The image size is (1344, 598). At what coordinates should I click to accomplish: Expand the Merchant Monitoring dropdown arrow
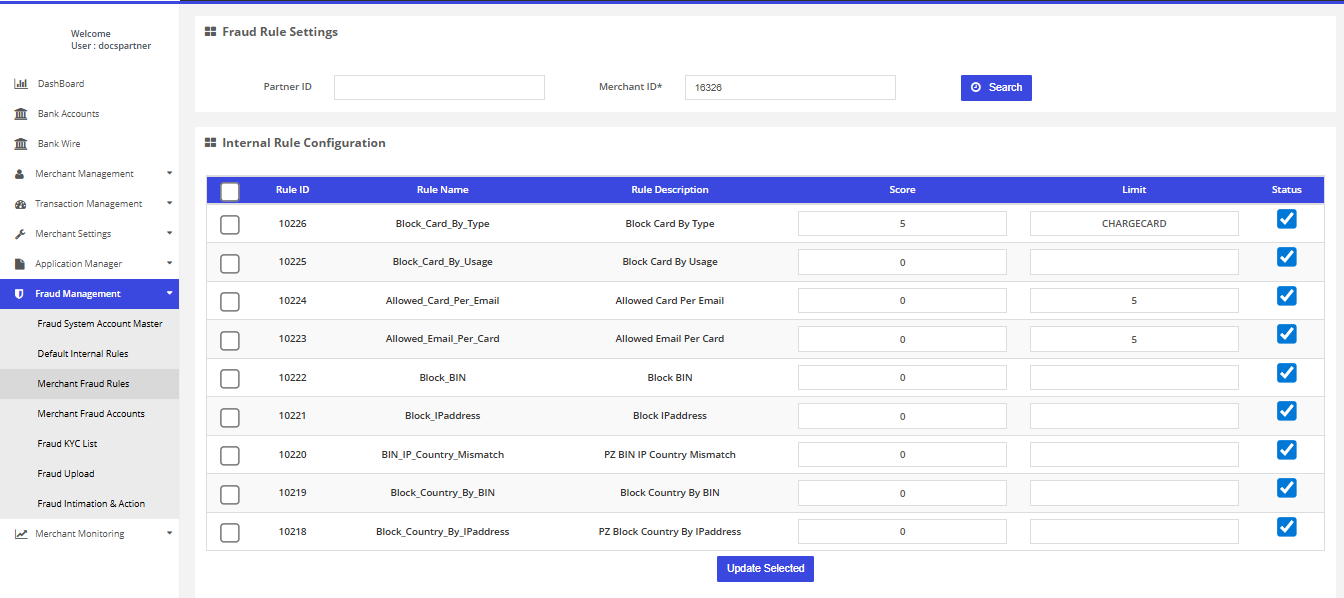point(169,533)
